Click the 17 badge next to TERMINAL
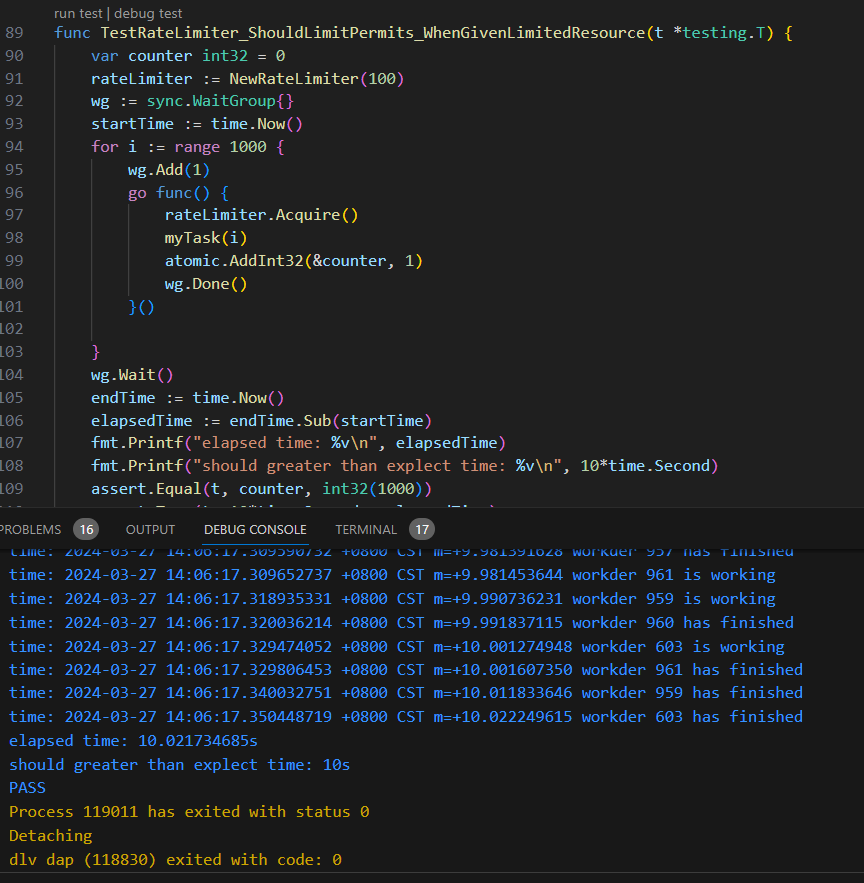Screen dimensions: 864x883 [x=422, y=529]
